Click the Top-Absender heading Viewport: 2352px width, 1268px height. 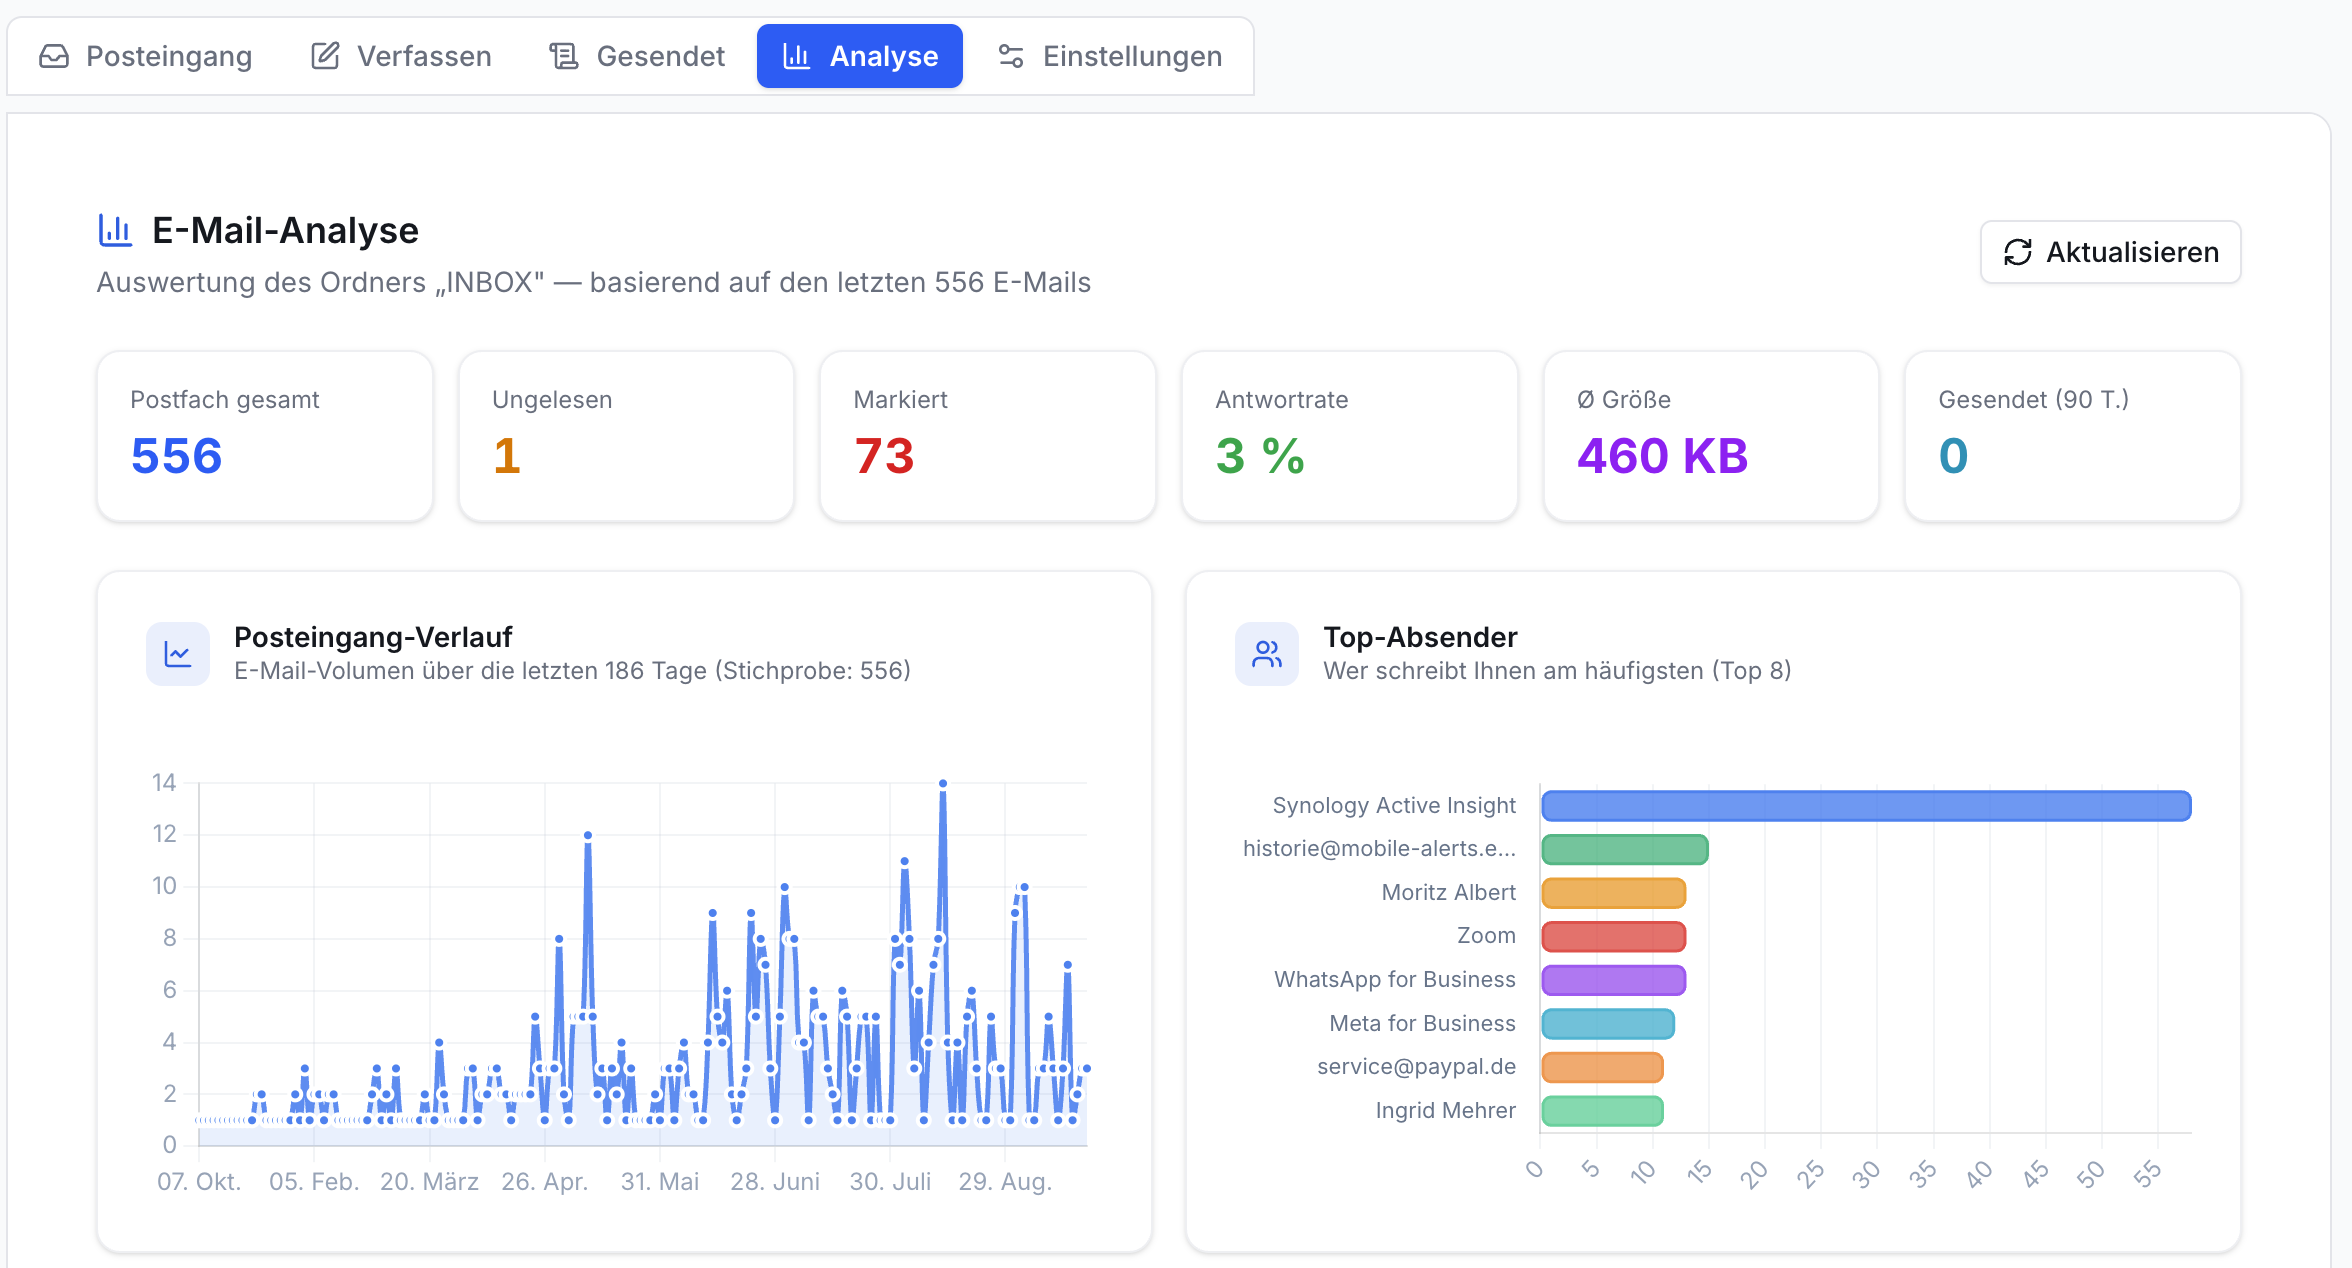click(x=1420, y=637)
